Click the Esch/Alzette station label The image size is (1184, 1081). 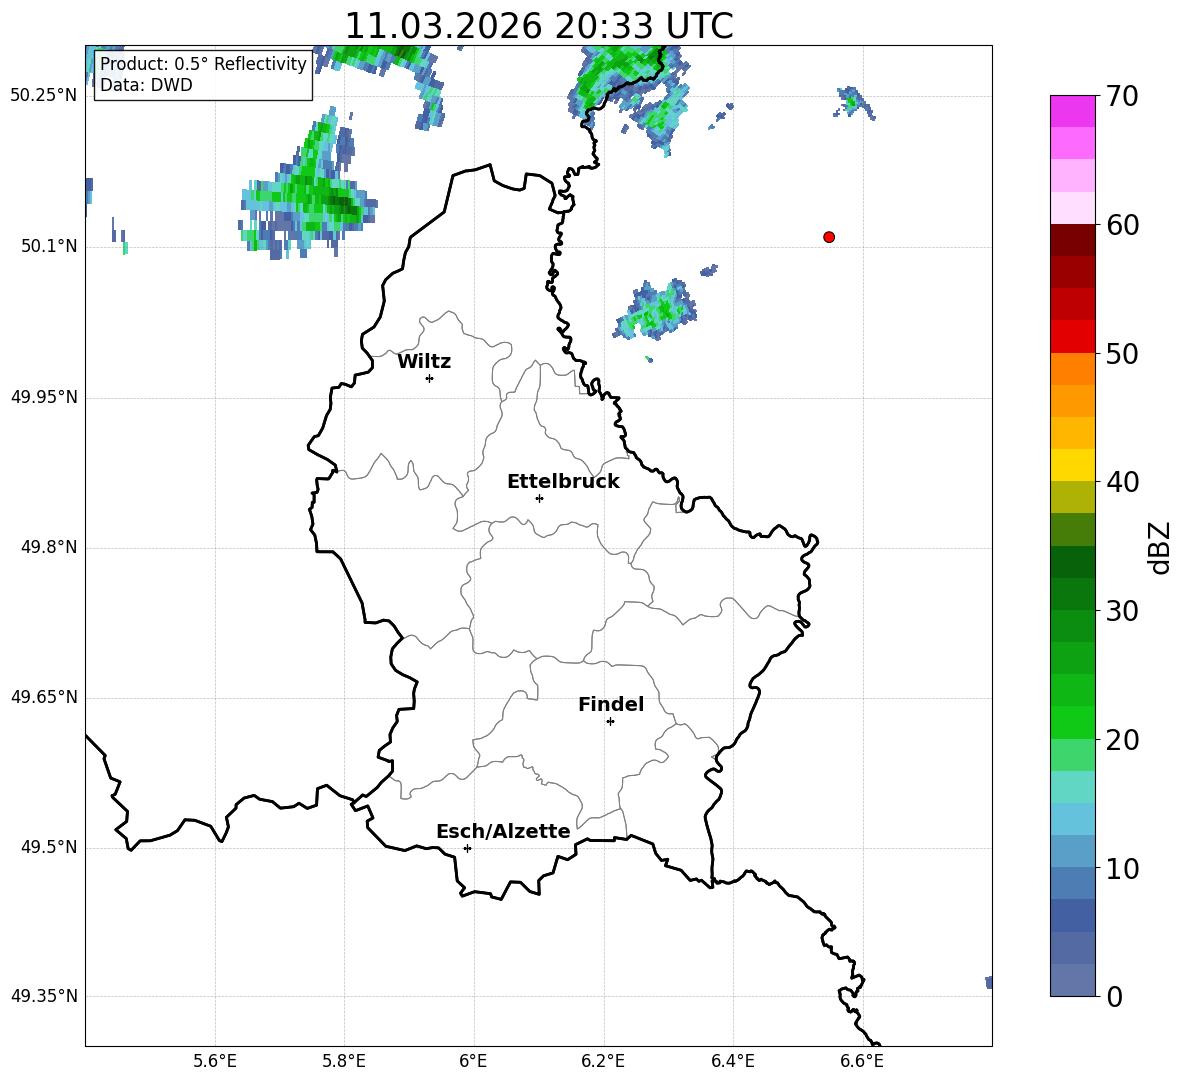504,831
